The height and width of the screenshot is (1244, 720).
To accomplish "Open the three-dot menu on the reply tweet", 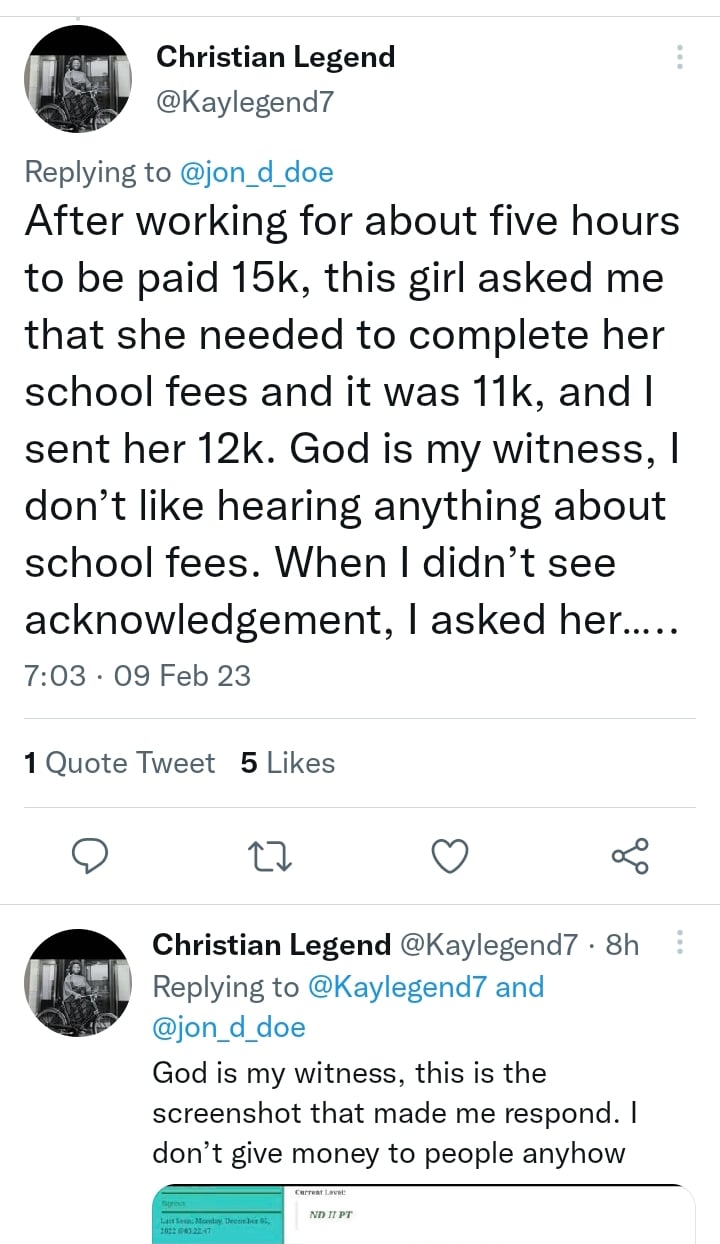I will 680,942.
